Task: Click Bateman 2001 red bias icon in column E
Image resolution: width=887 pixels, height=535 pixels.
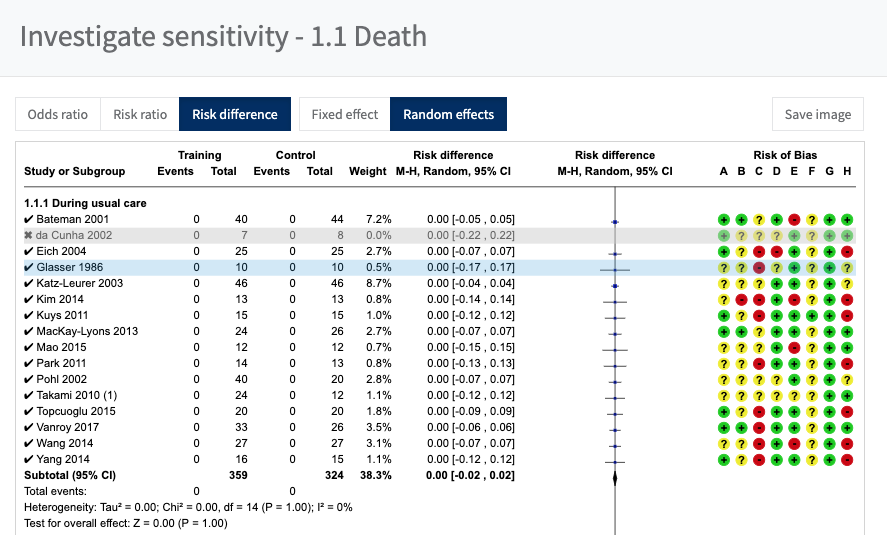Action: click(794, 219)
